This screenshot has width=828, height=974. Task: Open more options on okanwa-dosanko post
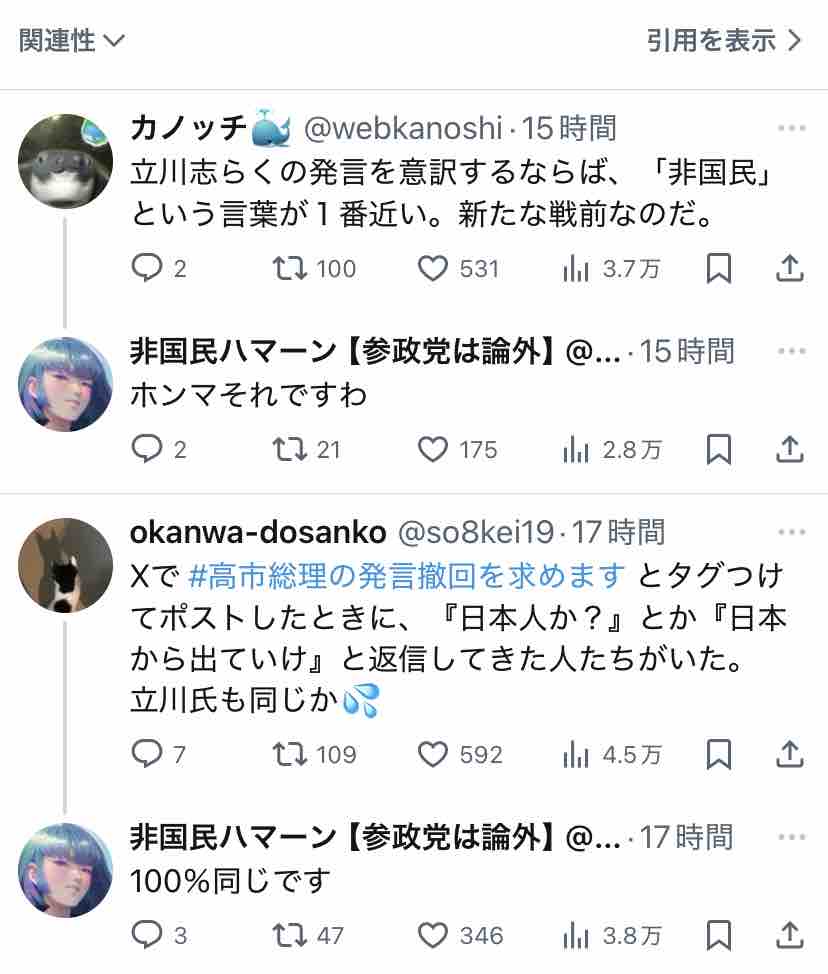[791, 532]
